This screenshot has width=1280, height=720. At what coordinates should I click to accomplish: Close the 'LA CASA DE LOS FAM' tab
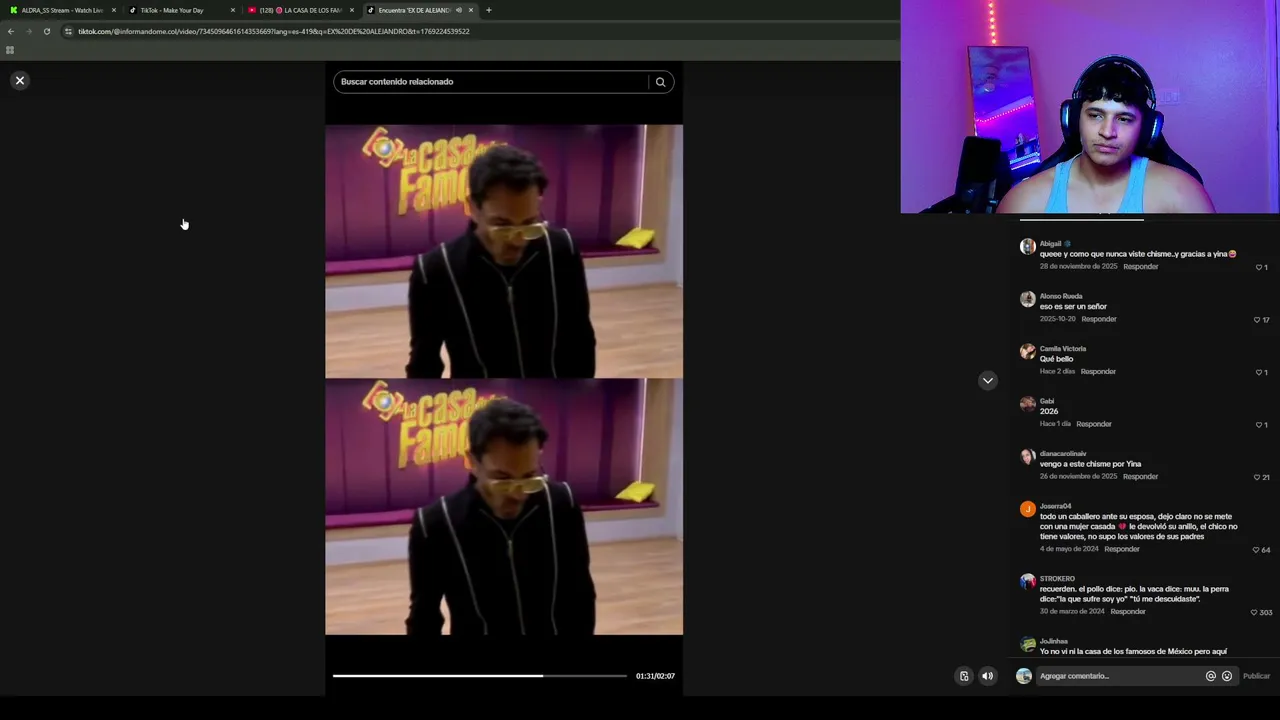coord(351,10)
